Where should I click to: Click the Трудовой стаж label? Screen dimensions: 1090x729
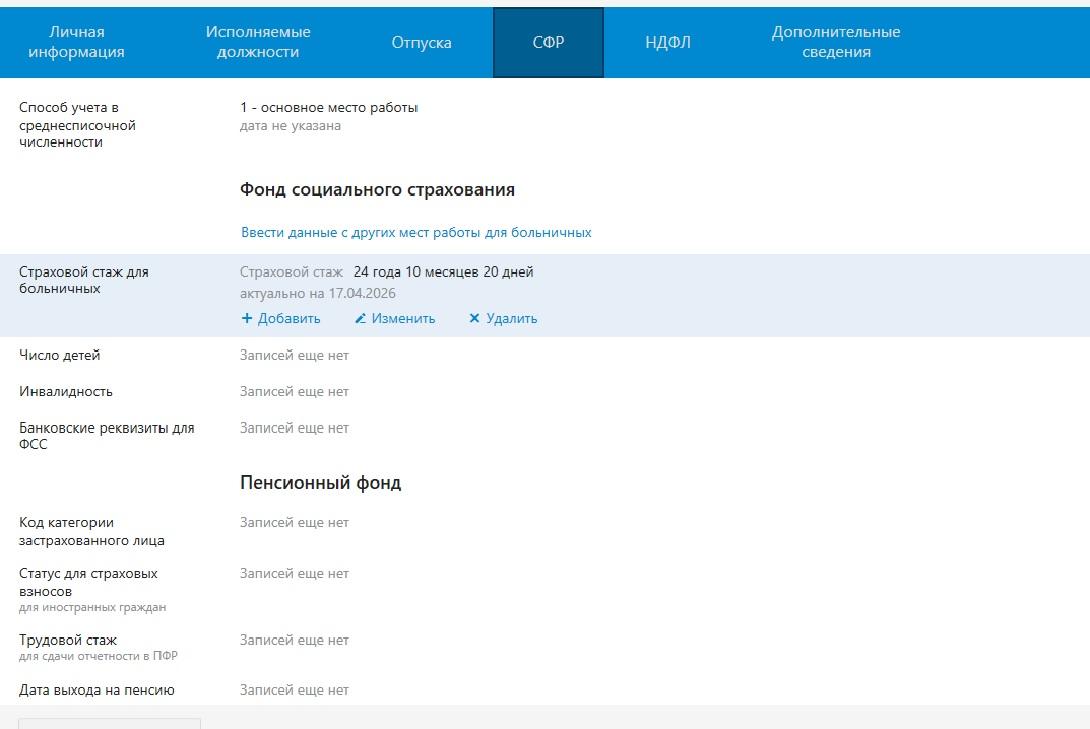coord(67,640)
